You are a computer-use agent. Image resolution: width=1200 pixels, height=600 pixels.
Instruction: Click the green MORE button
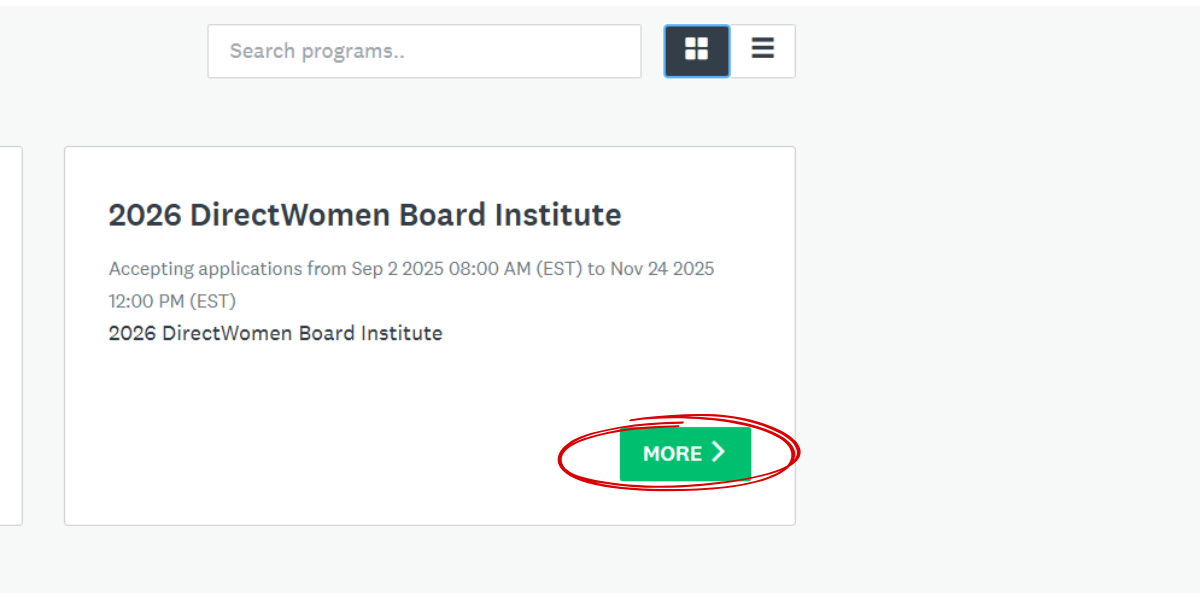click(x=685, y=454)
